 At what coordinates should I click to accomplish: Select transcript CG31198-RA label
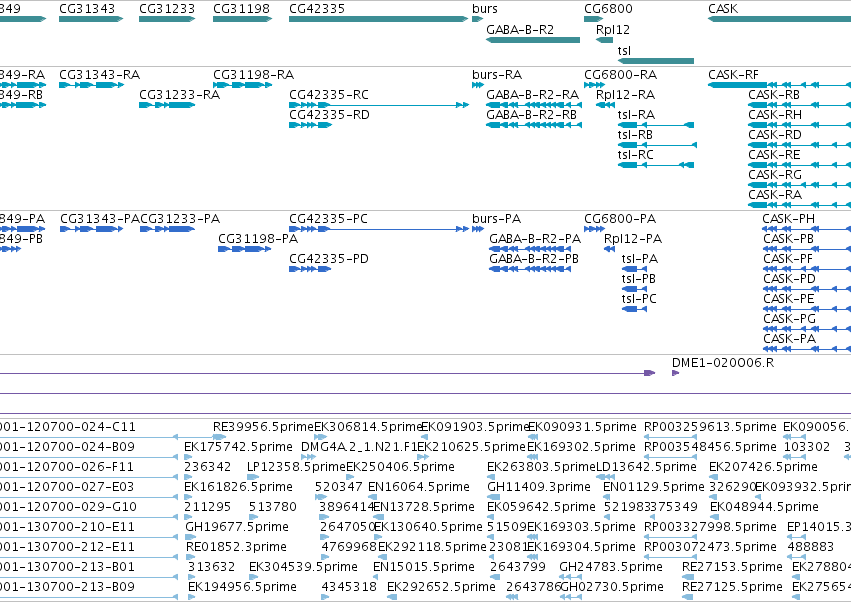(x=253, y=75)
